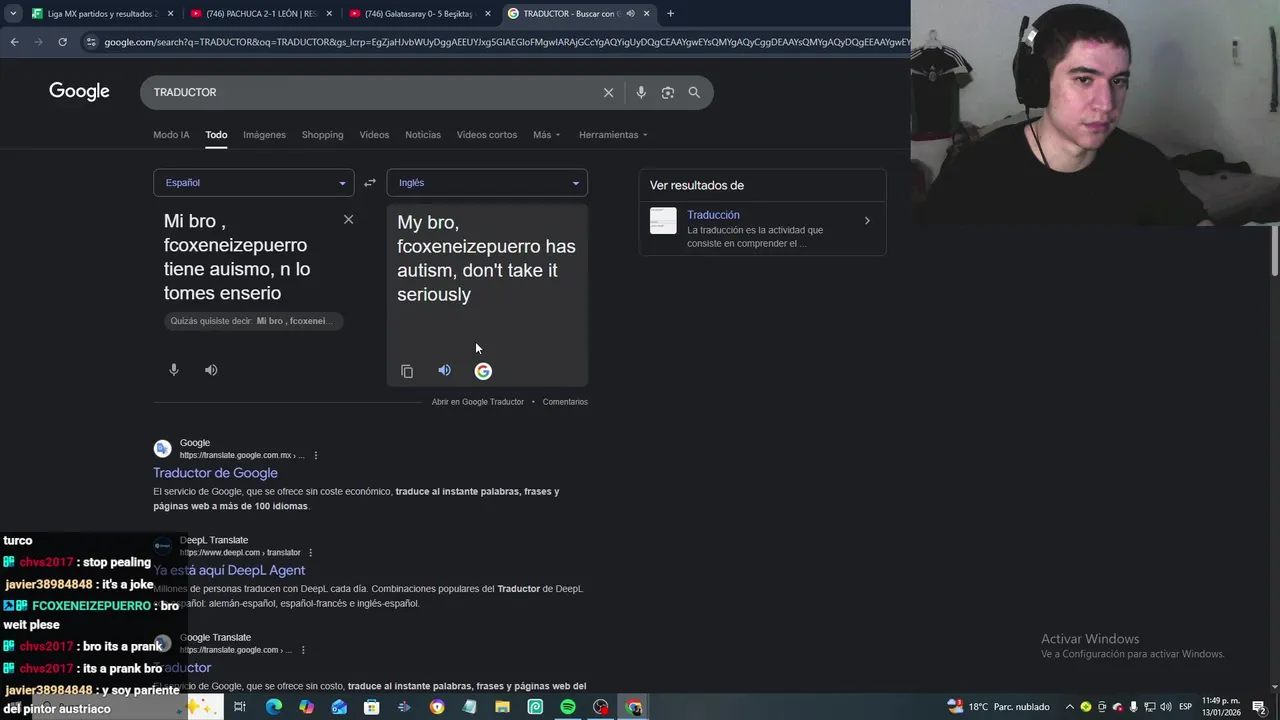This screenshot has width=1280, height=720.
Task: Search the translation on Google icon
Action: point(483,371)
